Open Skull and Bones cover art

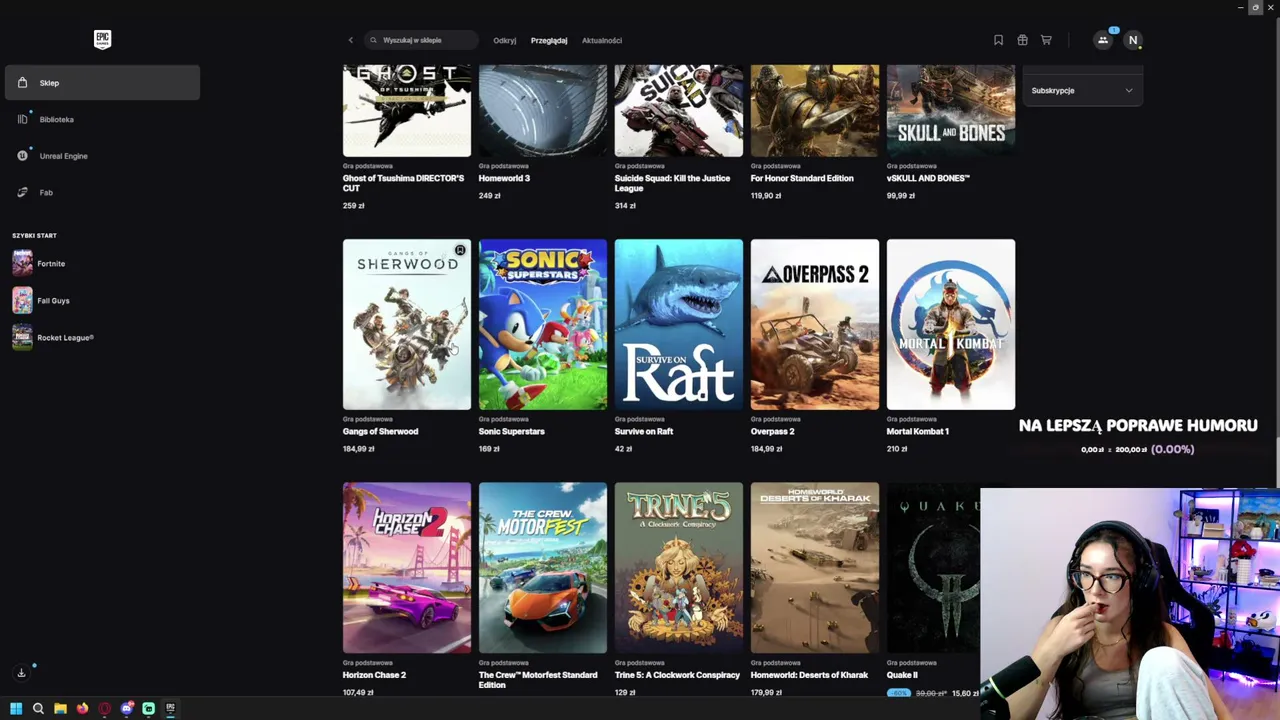951,111
